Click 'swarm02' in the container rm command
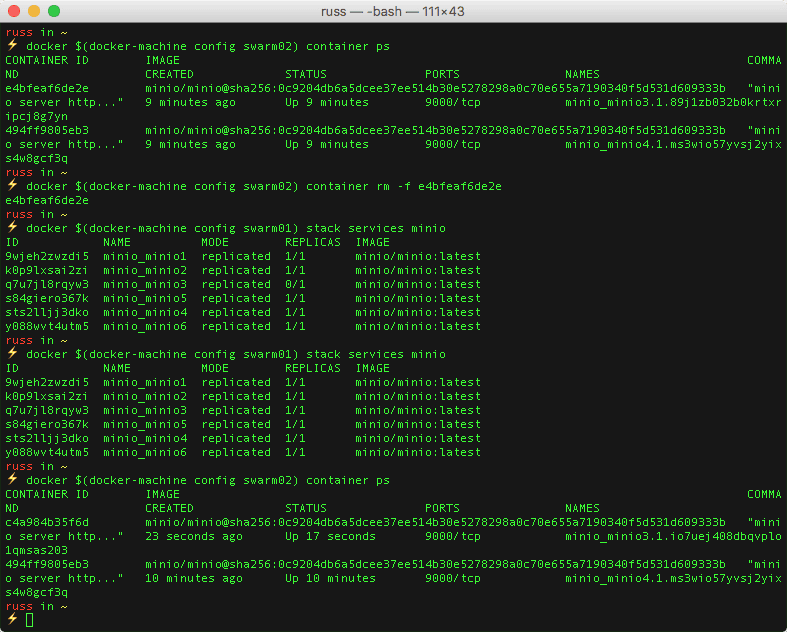The image size is (787, 632). (264, 186)
